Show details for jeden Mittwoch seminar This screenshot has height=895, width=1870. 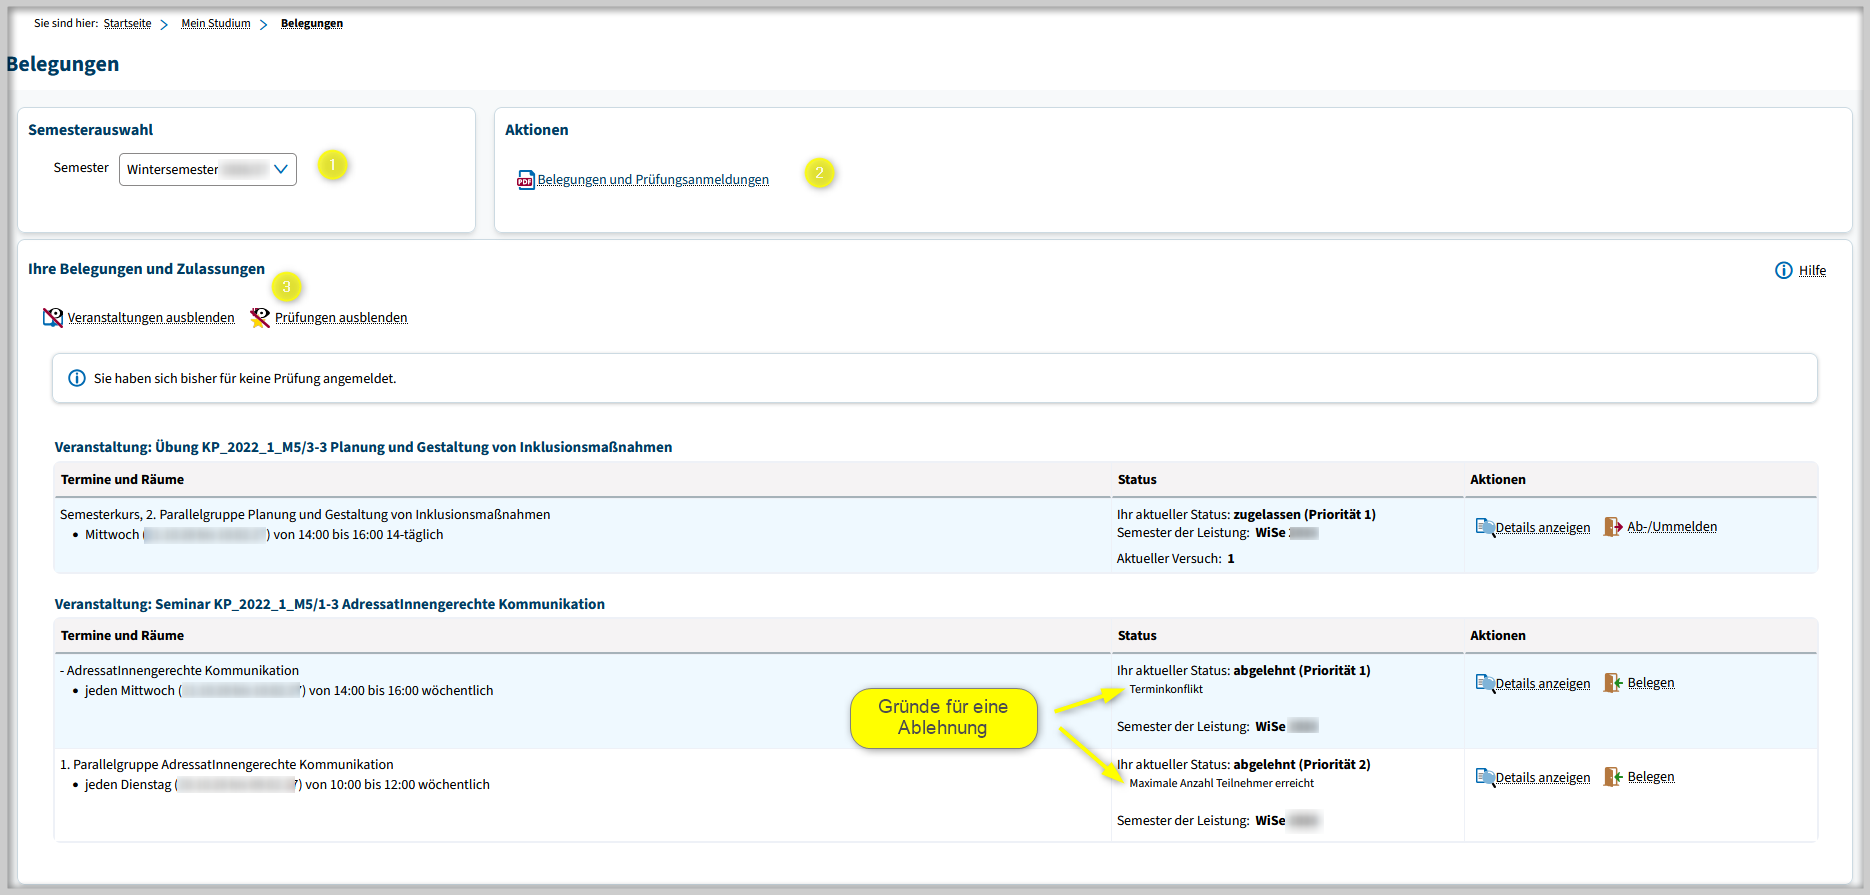pos(1543,684)
